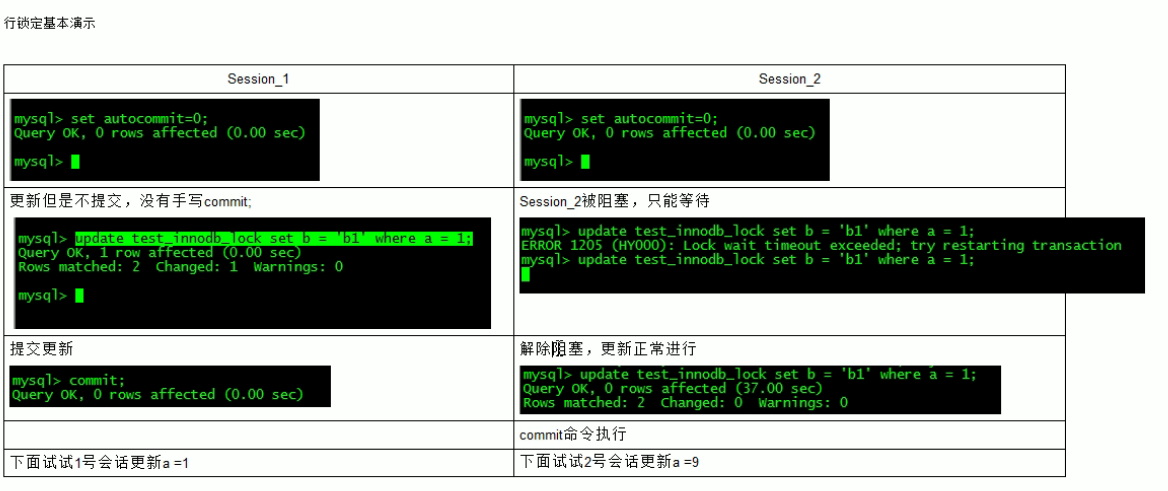Click 'Query OK, 1 row affected' line
Screen dimensions: 1168x491
pyautogui.click(x=159, y=253)
